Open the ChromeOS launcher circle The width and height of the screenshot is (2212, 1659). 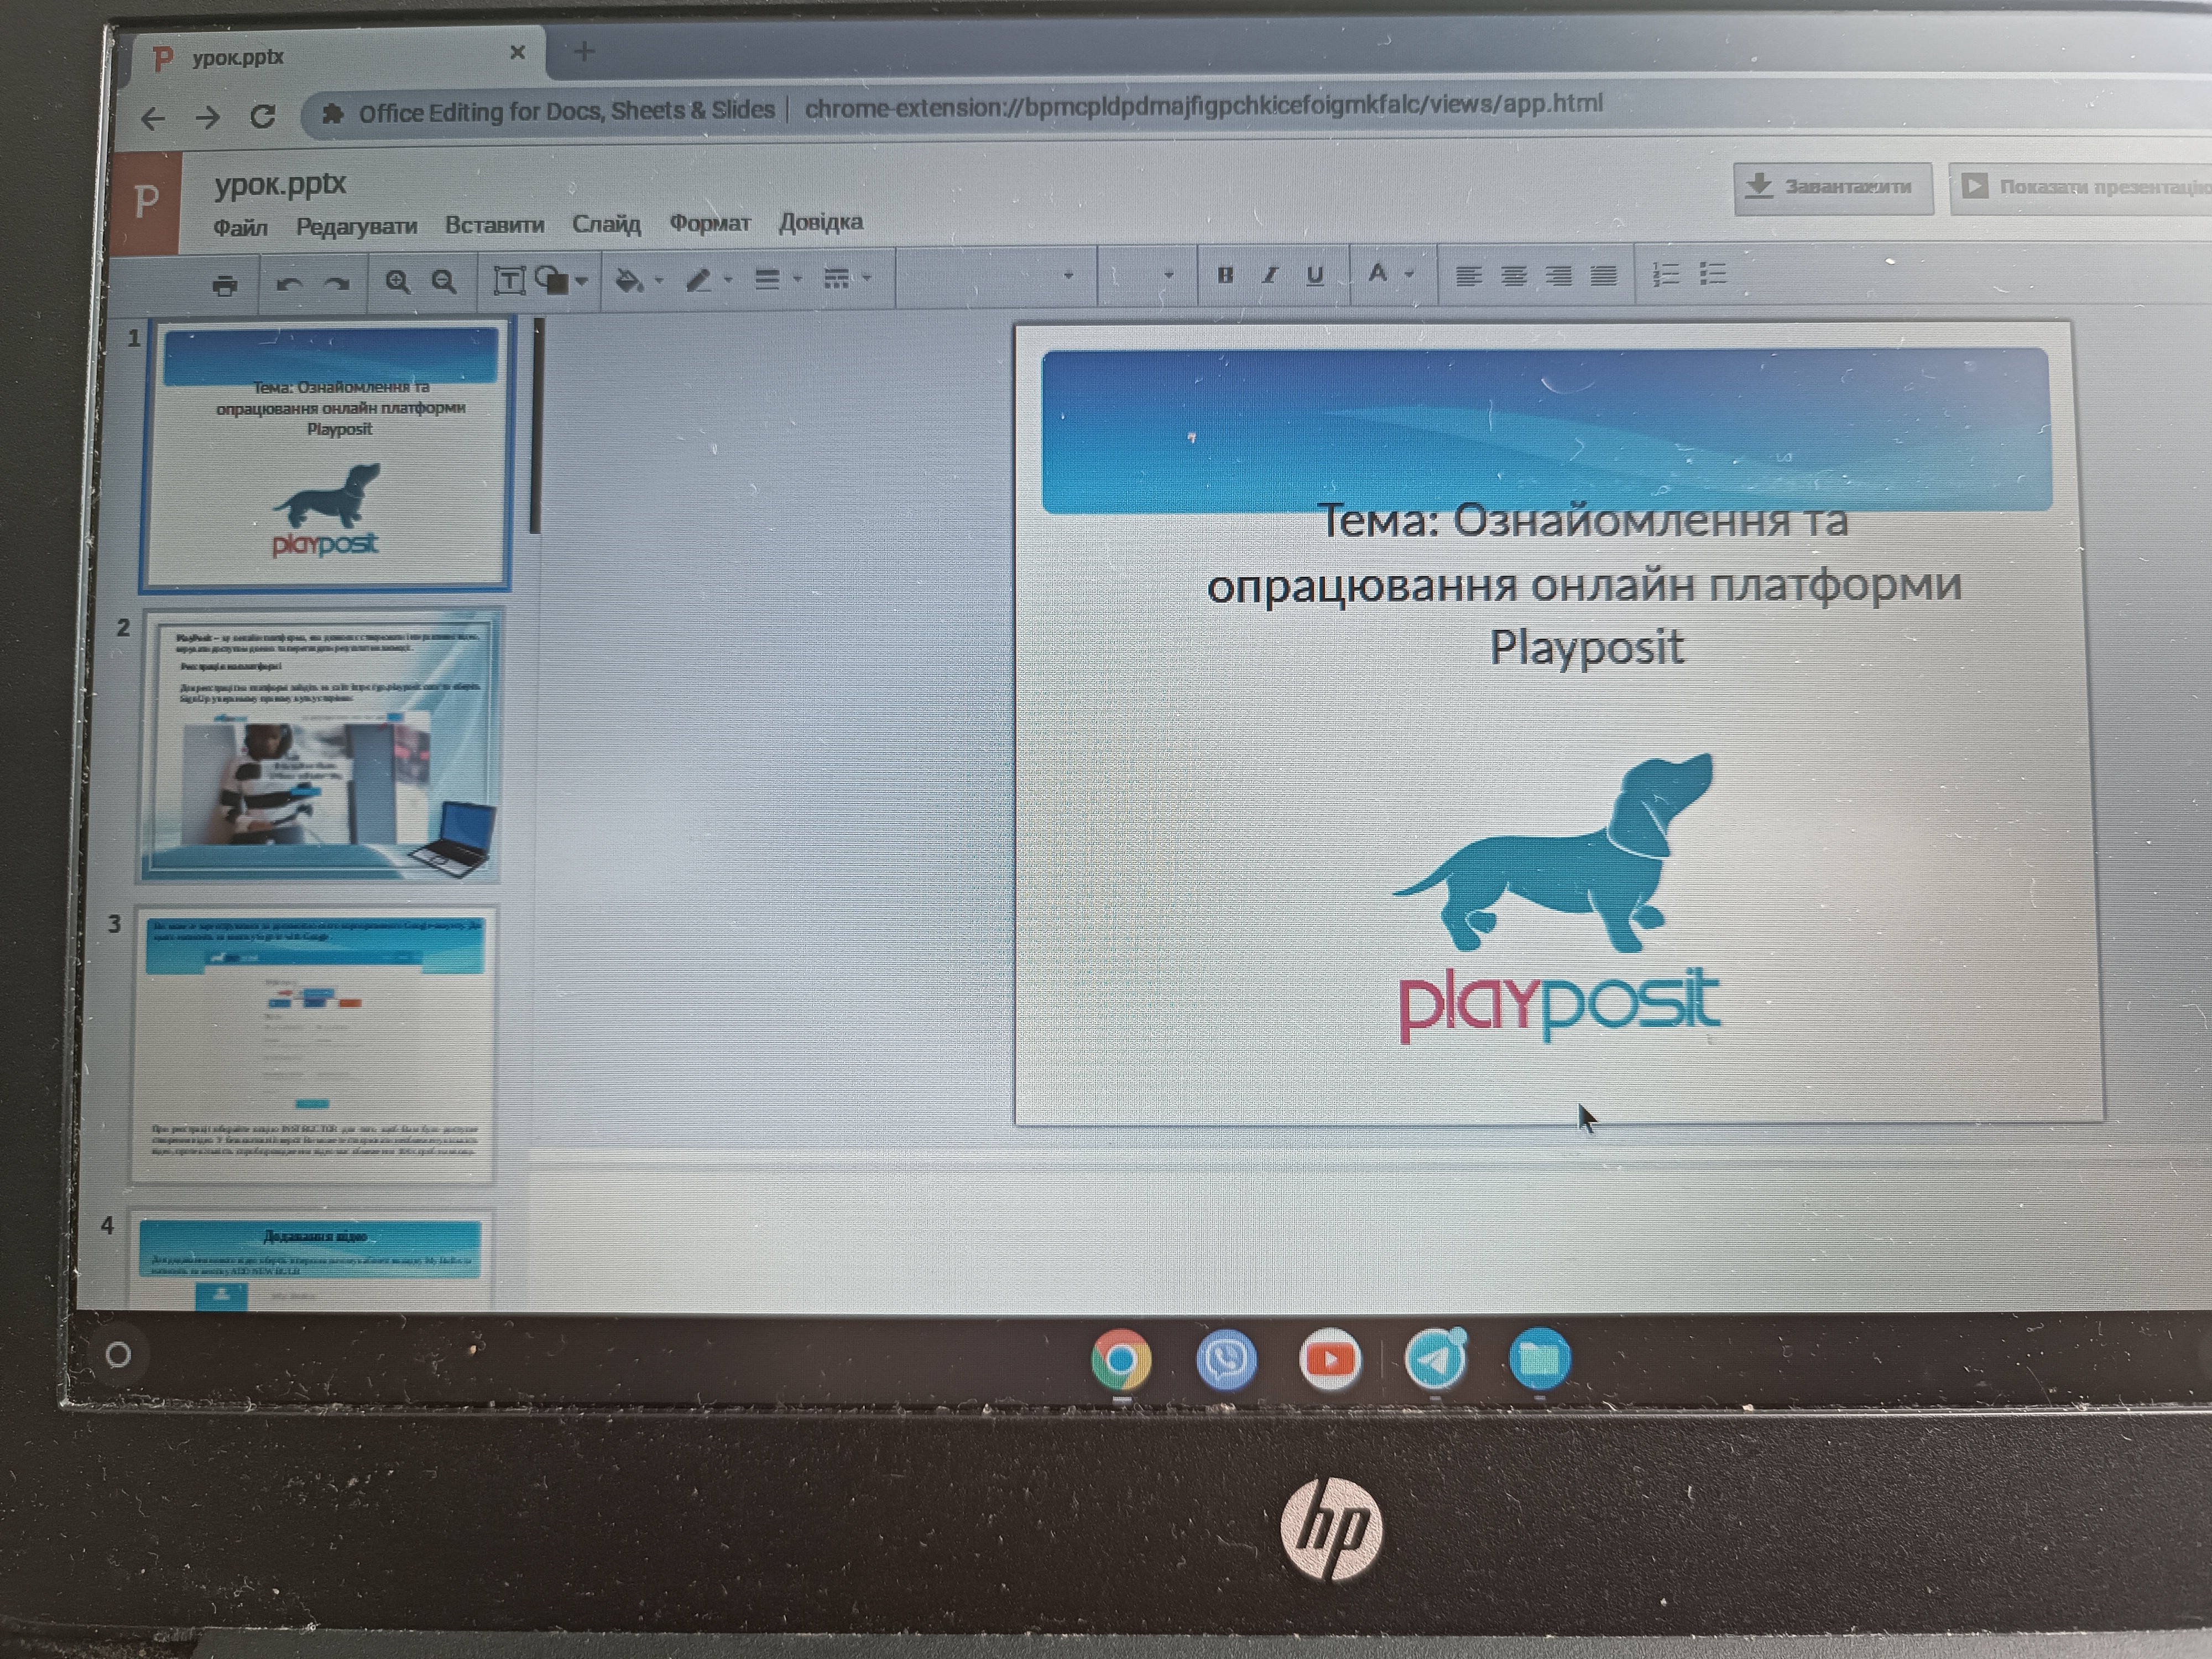118,1355
